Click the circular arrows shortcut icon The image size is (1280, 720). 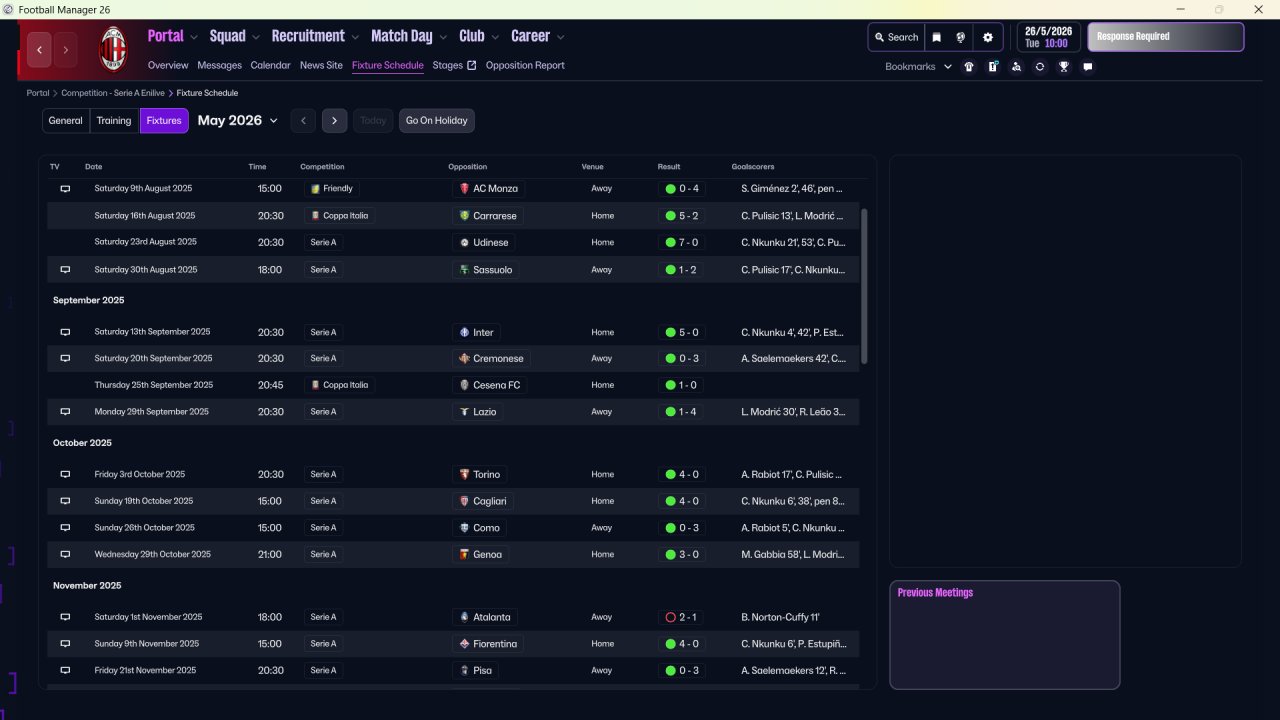tap(1040, 67)
